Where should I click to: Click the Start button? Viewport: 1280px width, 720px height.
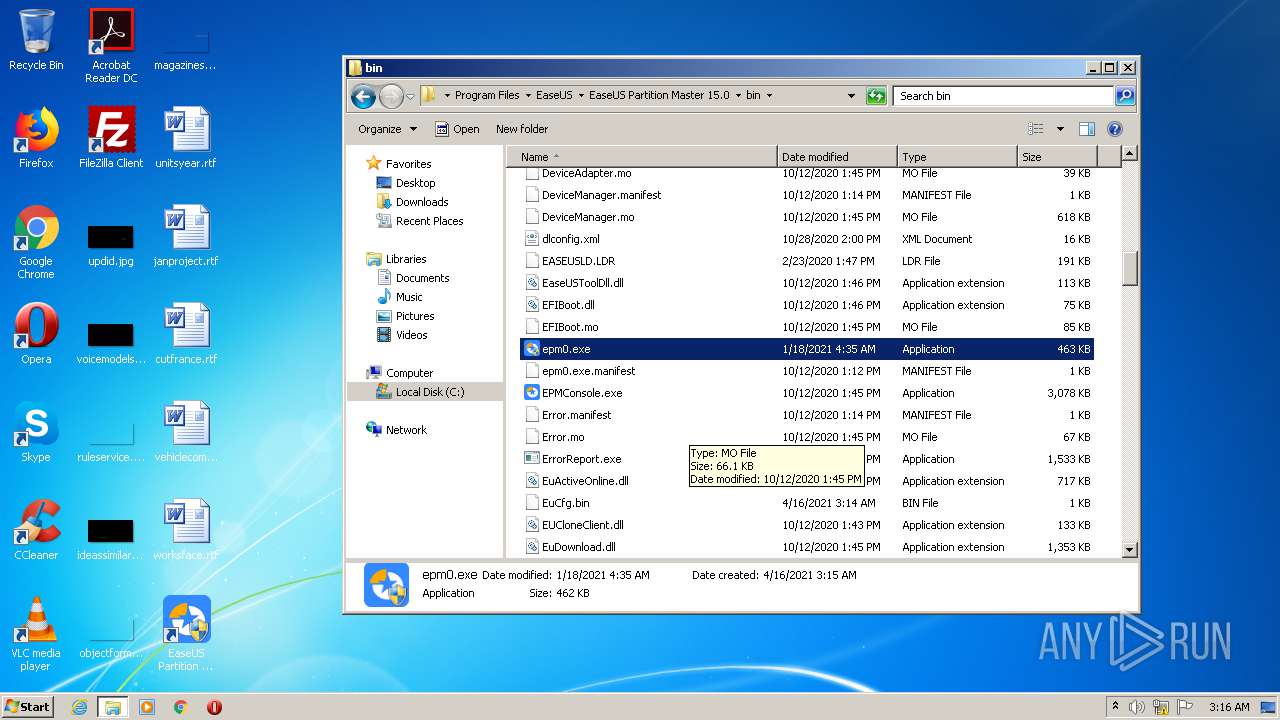[x=28, y=707]
